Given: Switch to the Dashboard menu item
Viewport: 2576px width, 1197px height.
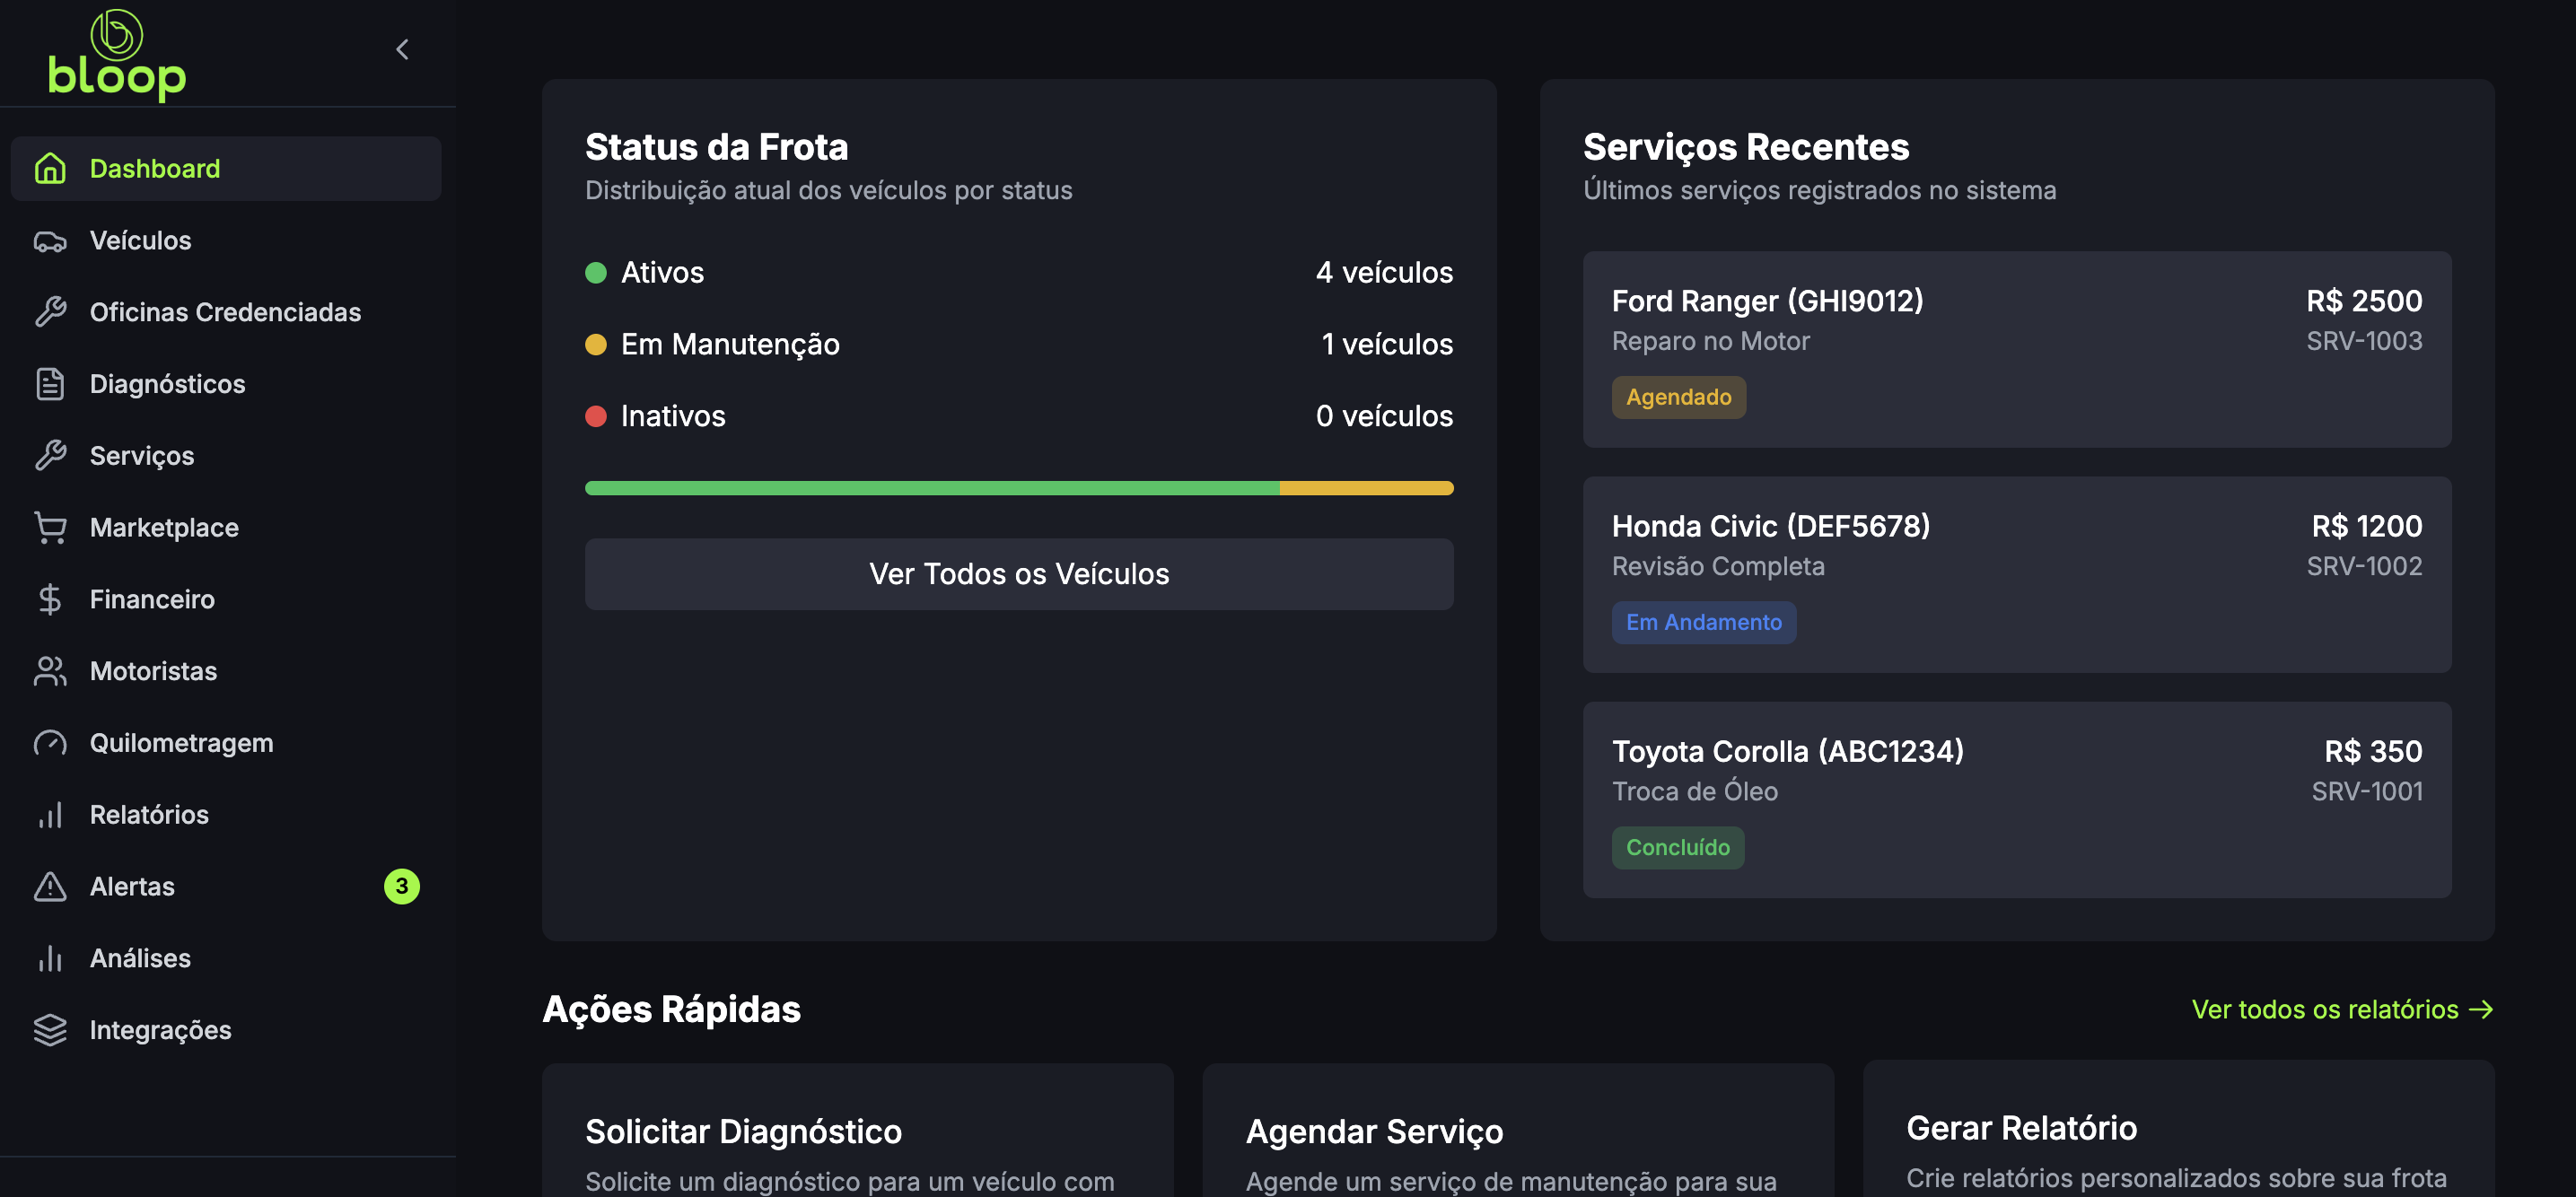Looking at the screenshot, I should click(x=155, y=168).
